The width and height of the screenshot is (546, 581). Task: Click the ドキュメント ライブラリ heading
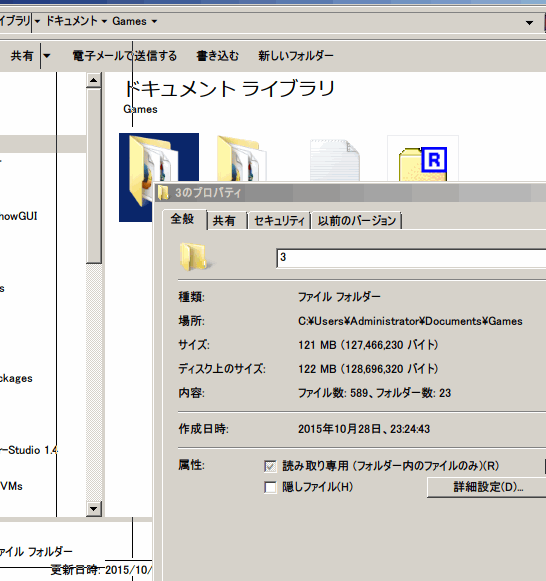[229, 89]
